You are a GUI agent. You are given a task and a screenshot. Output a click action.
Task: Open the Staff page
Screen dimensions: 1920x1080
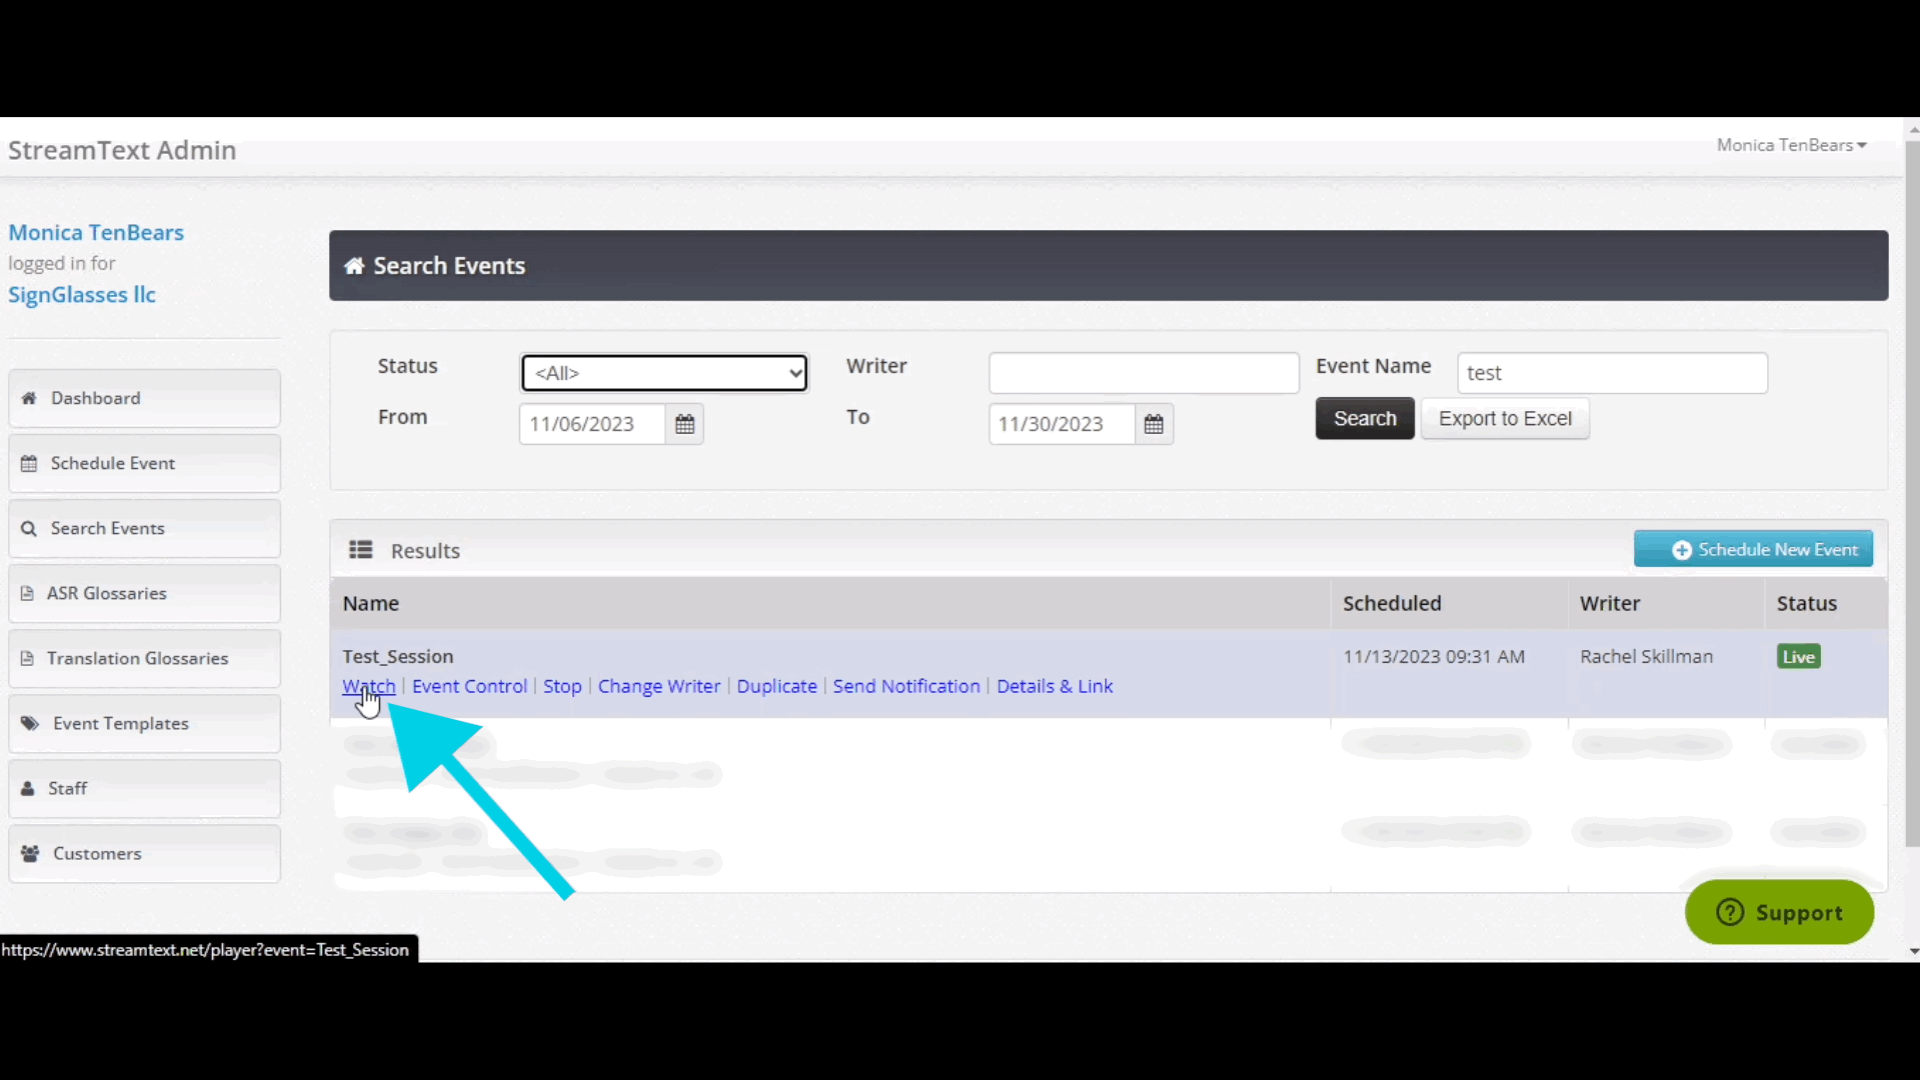pos(144,788)
